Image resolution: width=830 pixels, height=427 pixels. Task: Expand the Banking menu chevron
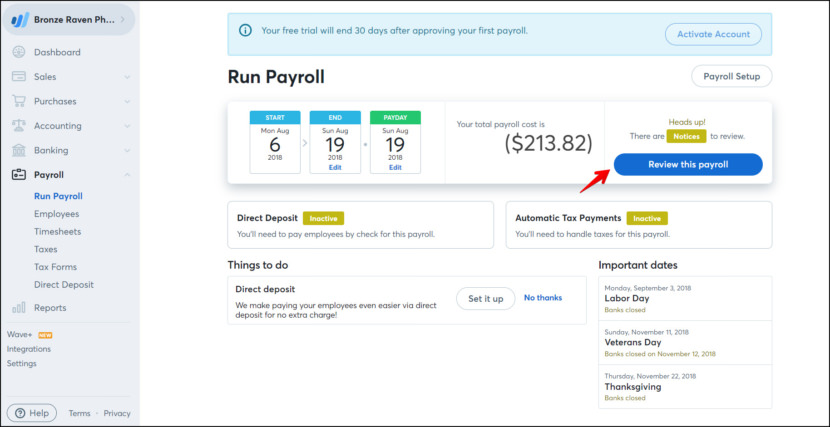point(127,151)
